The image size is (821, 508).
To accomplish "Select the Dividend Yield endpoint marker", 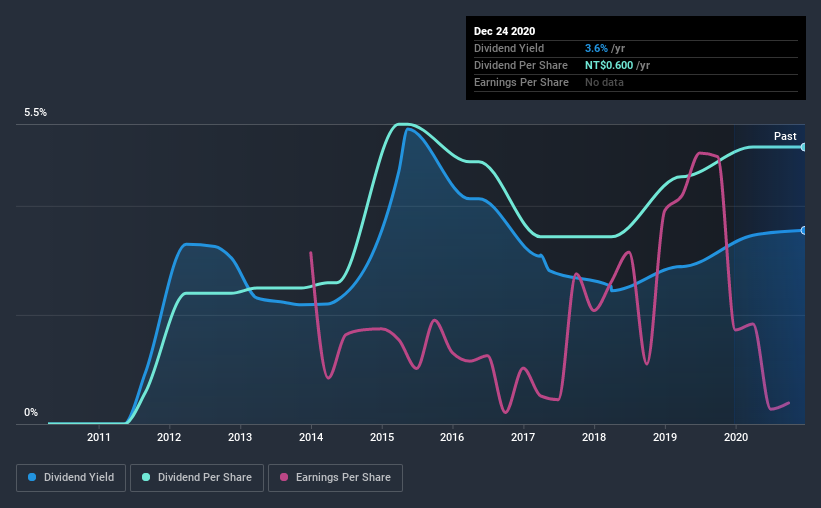I will tap(803, 230).
